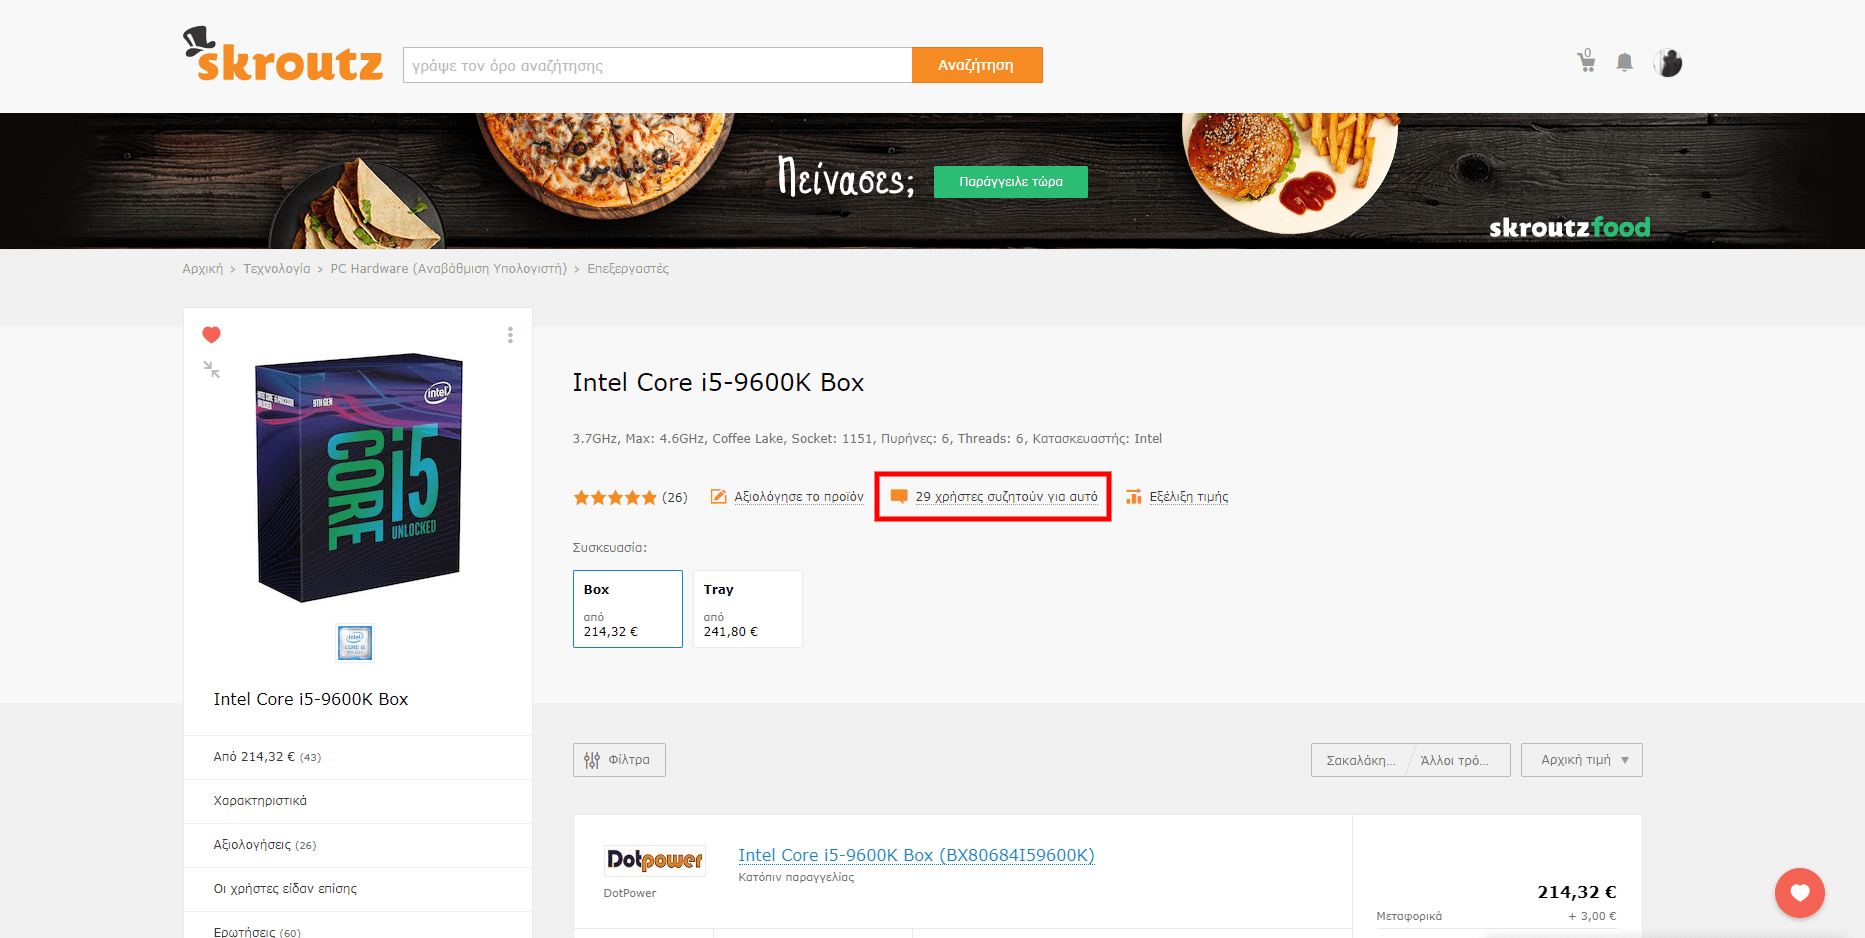Expand the Αρχική τιμή sort dropdown
Viewport: 1865px width, 938px height.
click(1581, 760)
